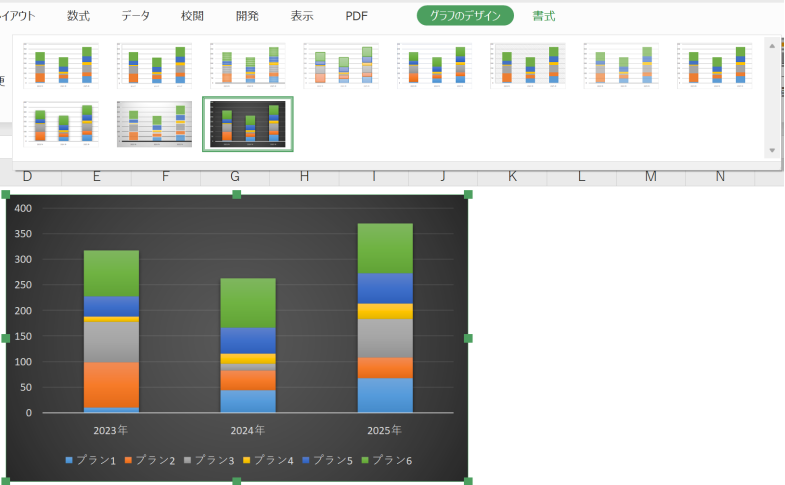
Task: Click the chart's top-center resize handle
Action: (x=237, y=194)
